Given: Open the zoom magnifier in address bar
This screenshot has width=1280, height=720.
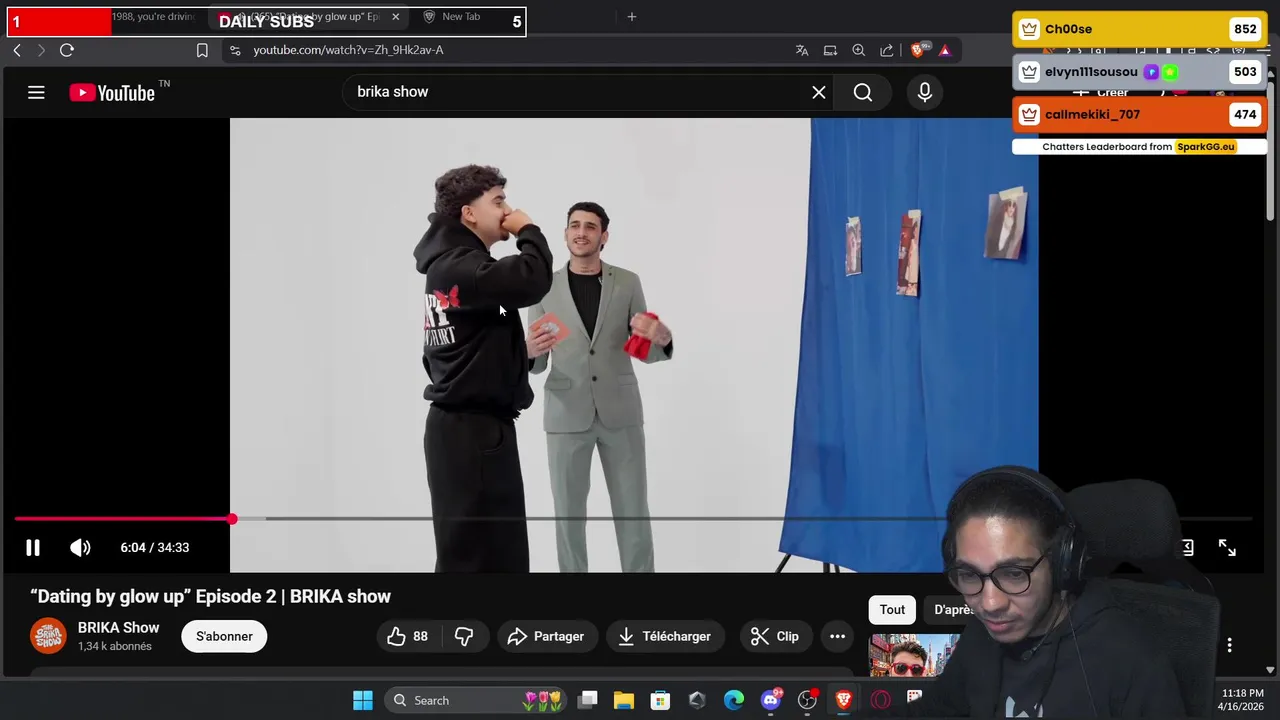Looking at the screenshot, I should click(x=859, y=50).
